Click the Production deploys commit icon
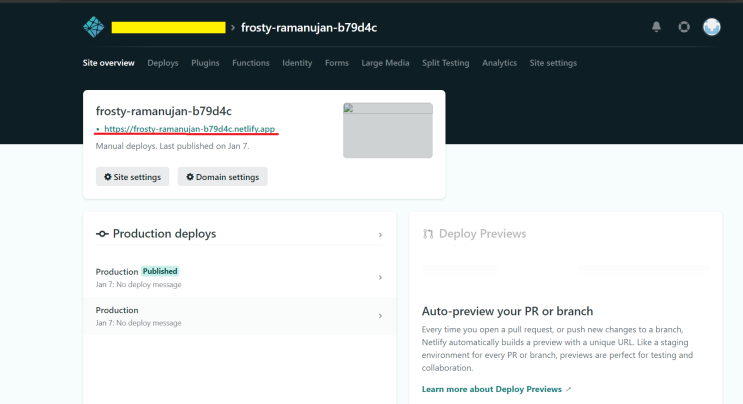The image size is (743, 404). tap(102, 234)
